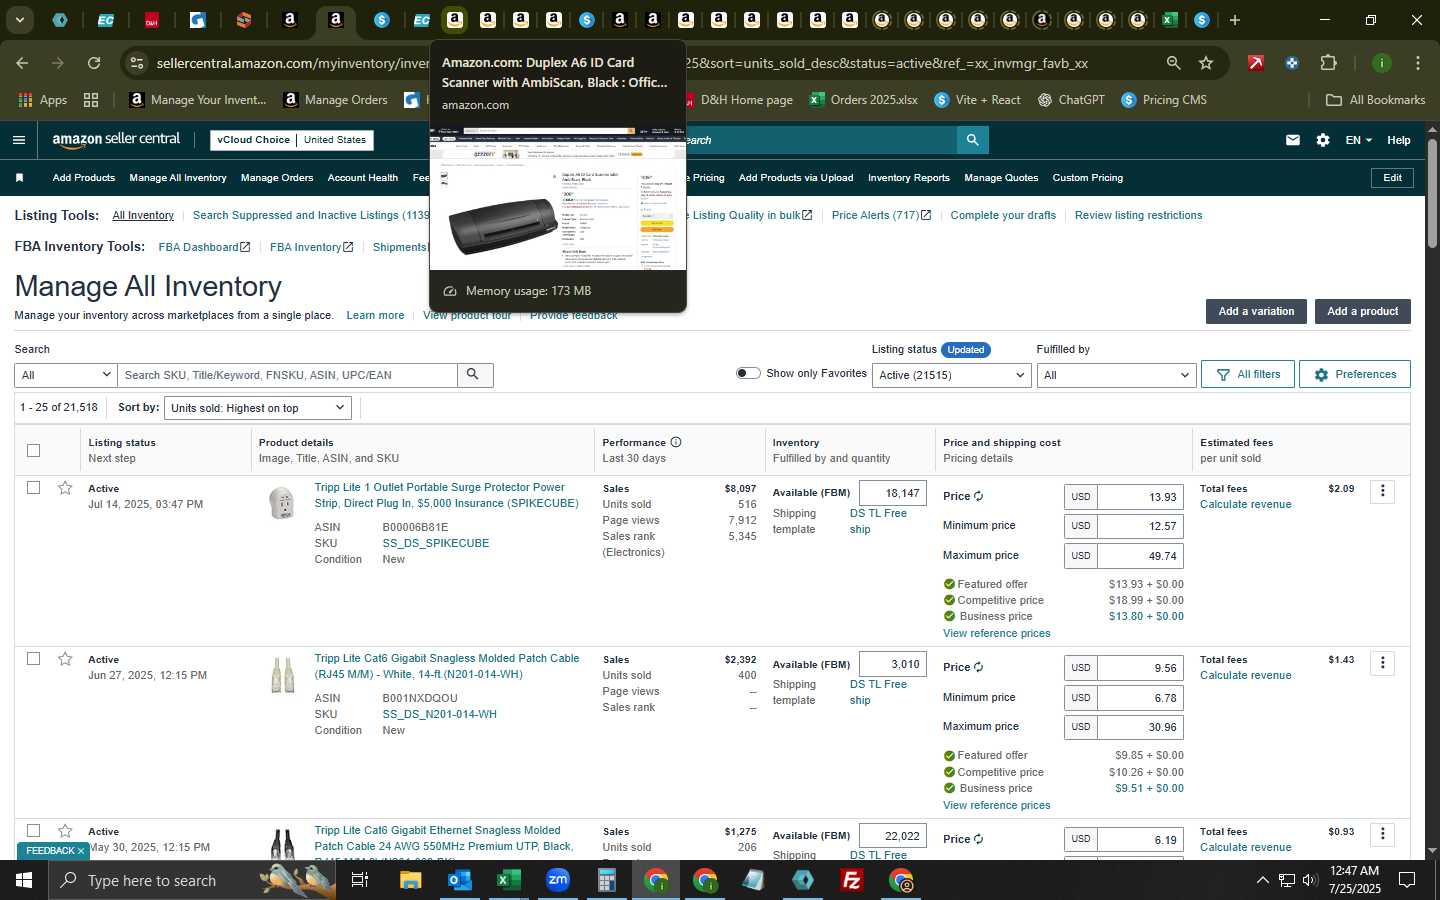The image size is (1440, 900).
Task: Click the blue search magnifier button in header
Action: point(972,140)
